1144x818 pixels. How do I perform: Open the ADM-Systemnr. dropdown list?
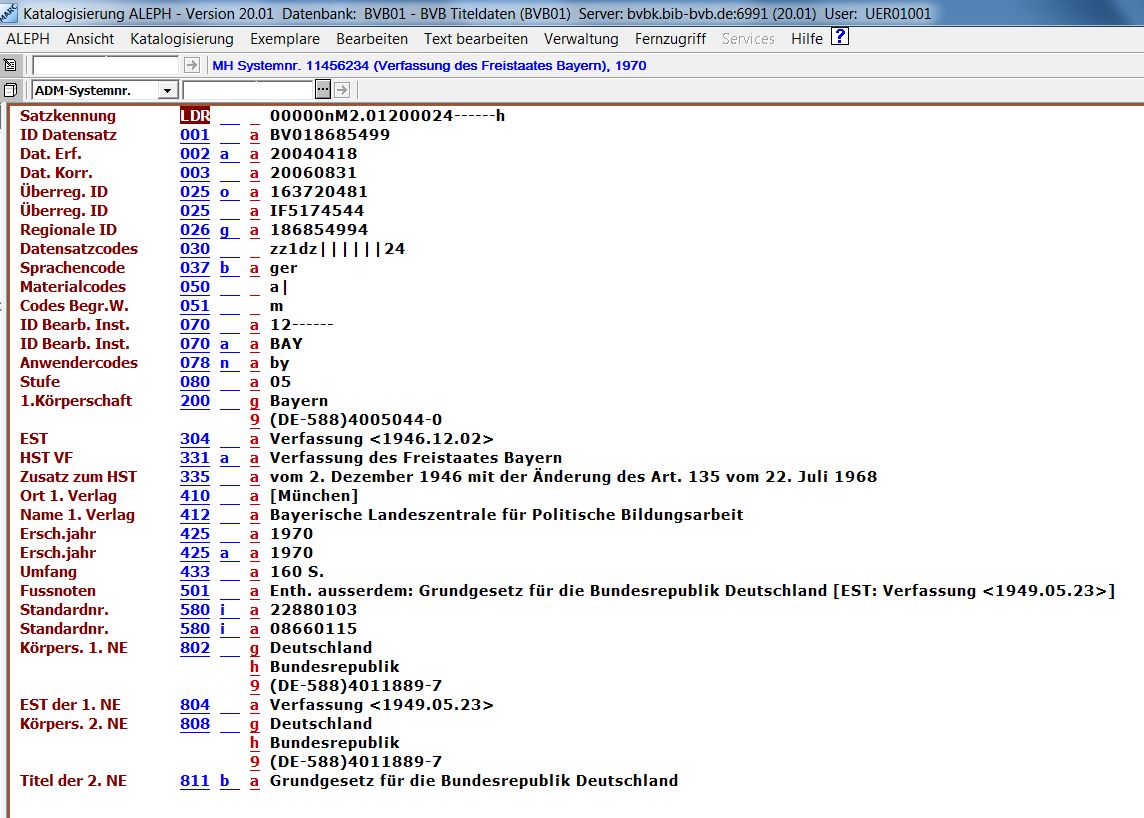click(167, 91)
